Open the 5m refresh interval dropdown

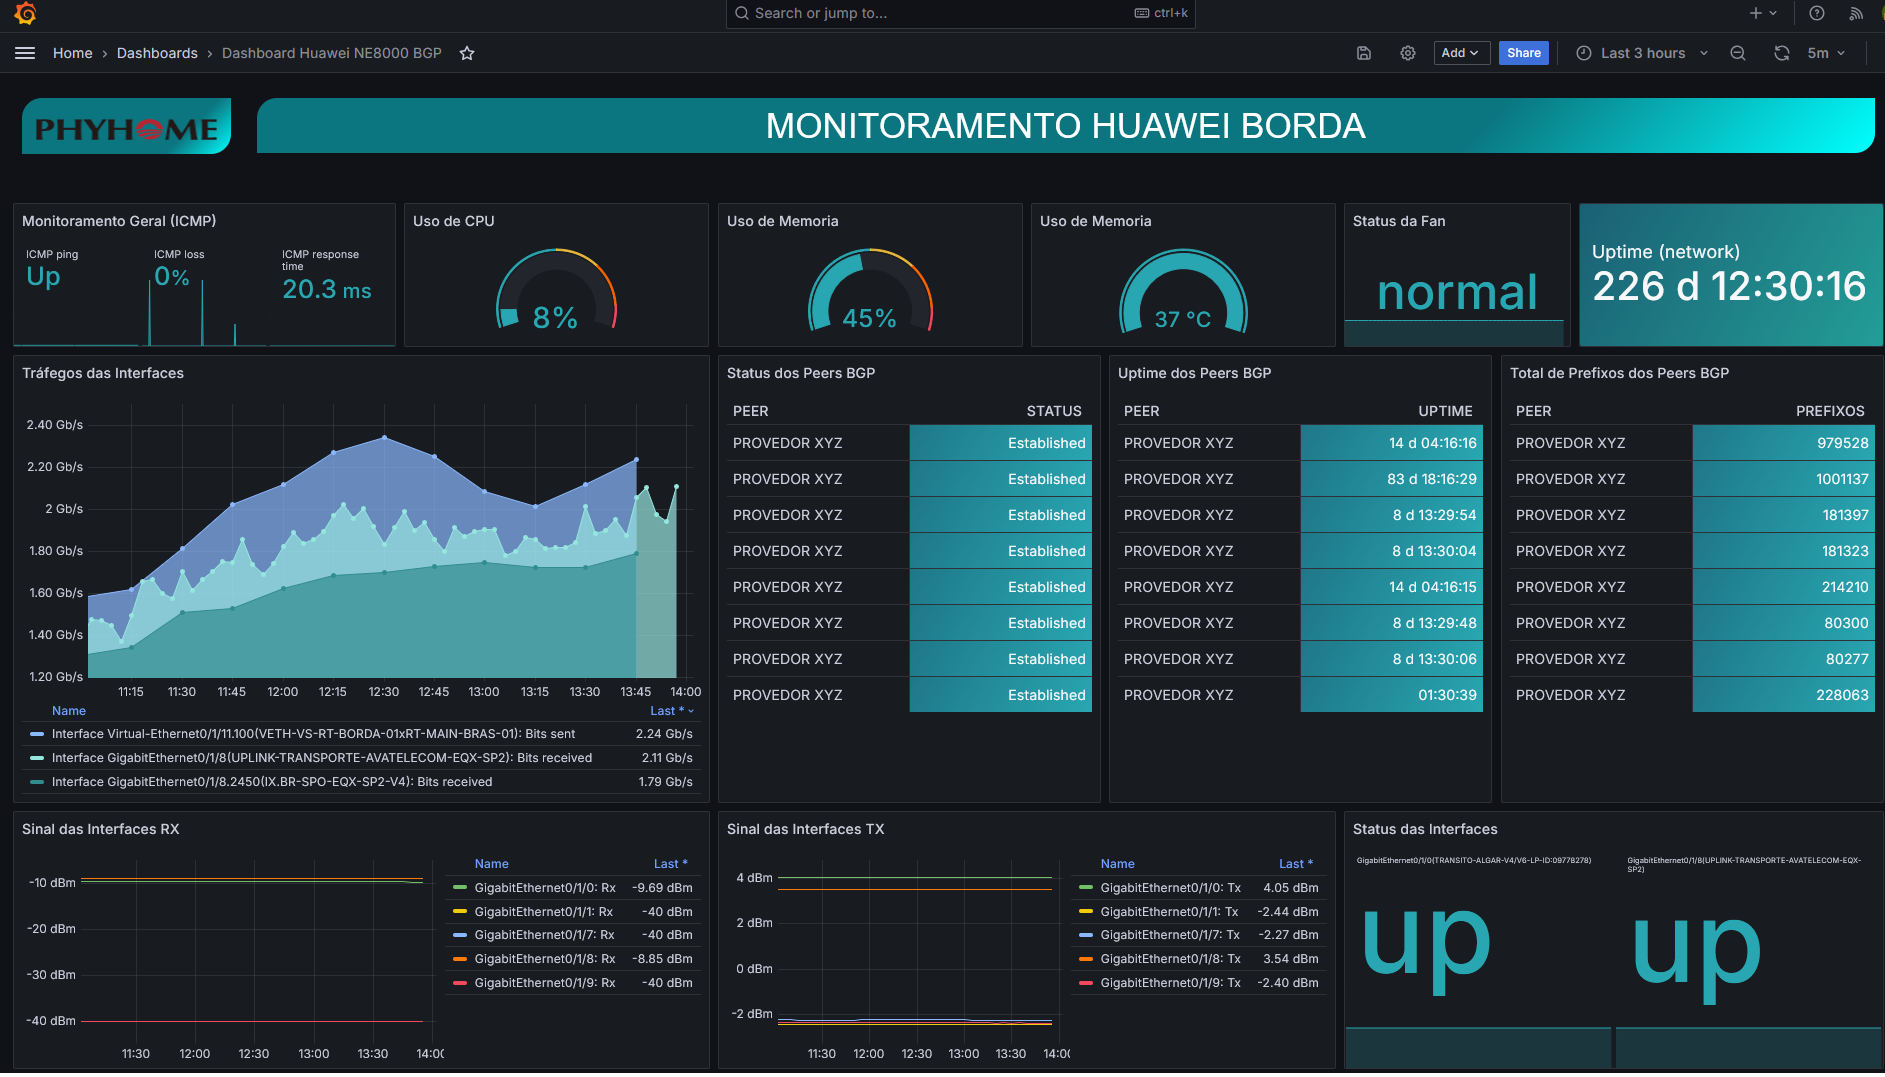tap(1826, 53)
